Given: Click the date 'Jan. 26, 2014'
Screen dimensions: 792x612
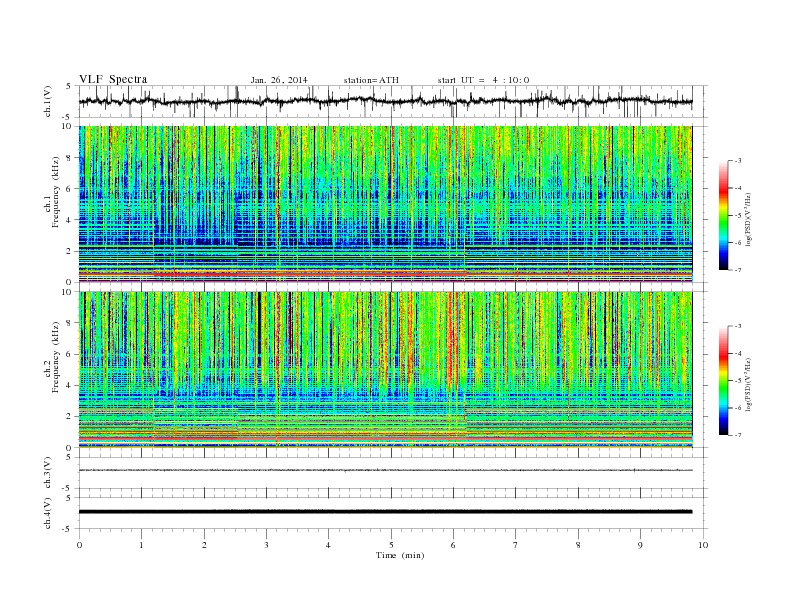Looking at the screenshot, I should [279, 80].
